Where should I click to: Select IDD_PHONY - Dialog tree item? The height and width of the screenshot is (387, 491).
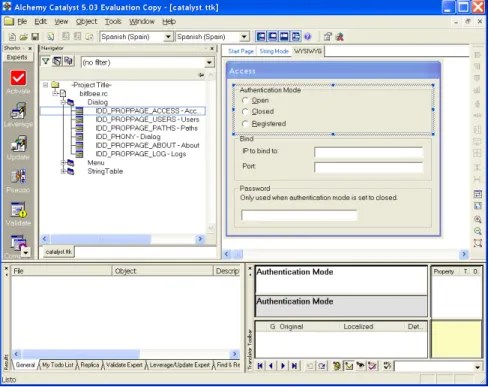pos(128,137)
